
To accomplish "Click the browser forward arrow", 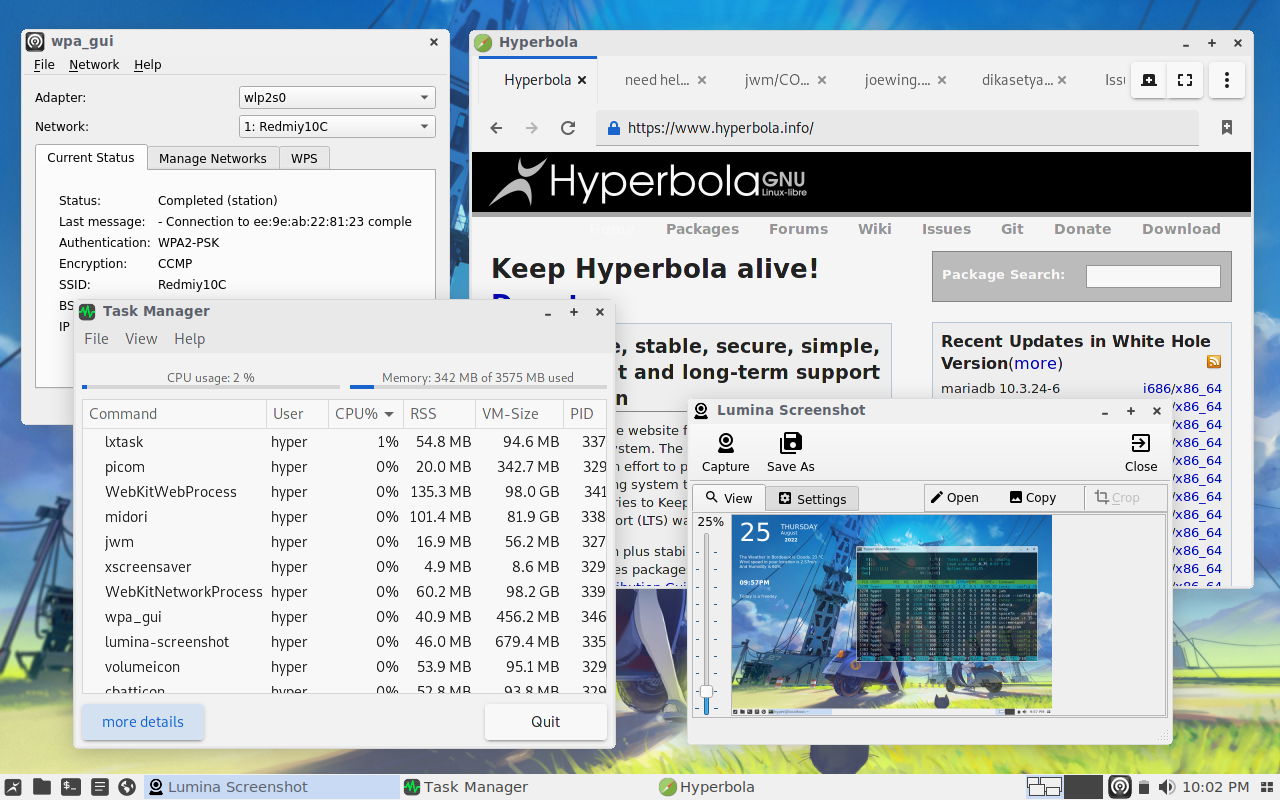I will [x=532, y=128].
